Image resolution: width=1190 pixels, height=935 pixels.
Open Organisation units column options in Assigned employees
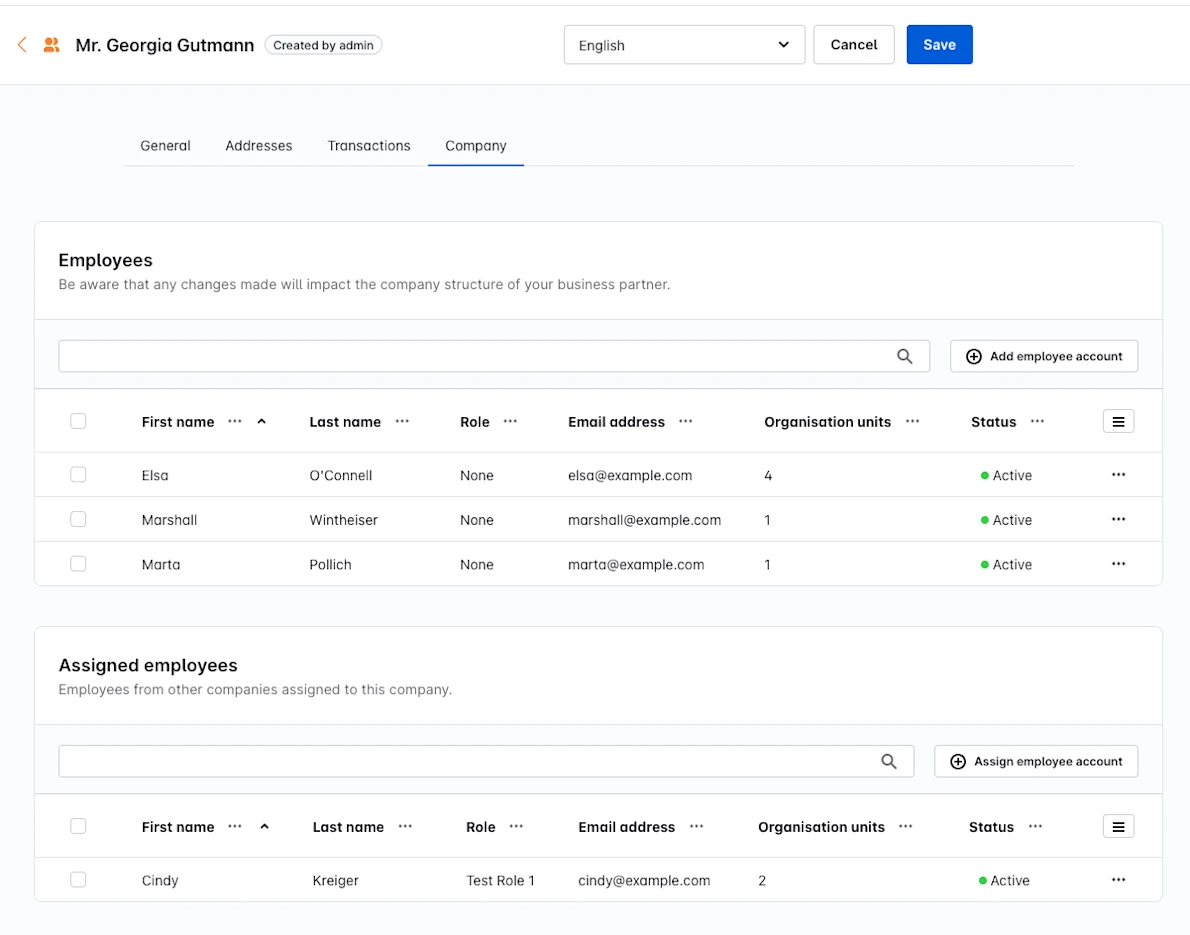click(905, 826)
